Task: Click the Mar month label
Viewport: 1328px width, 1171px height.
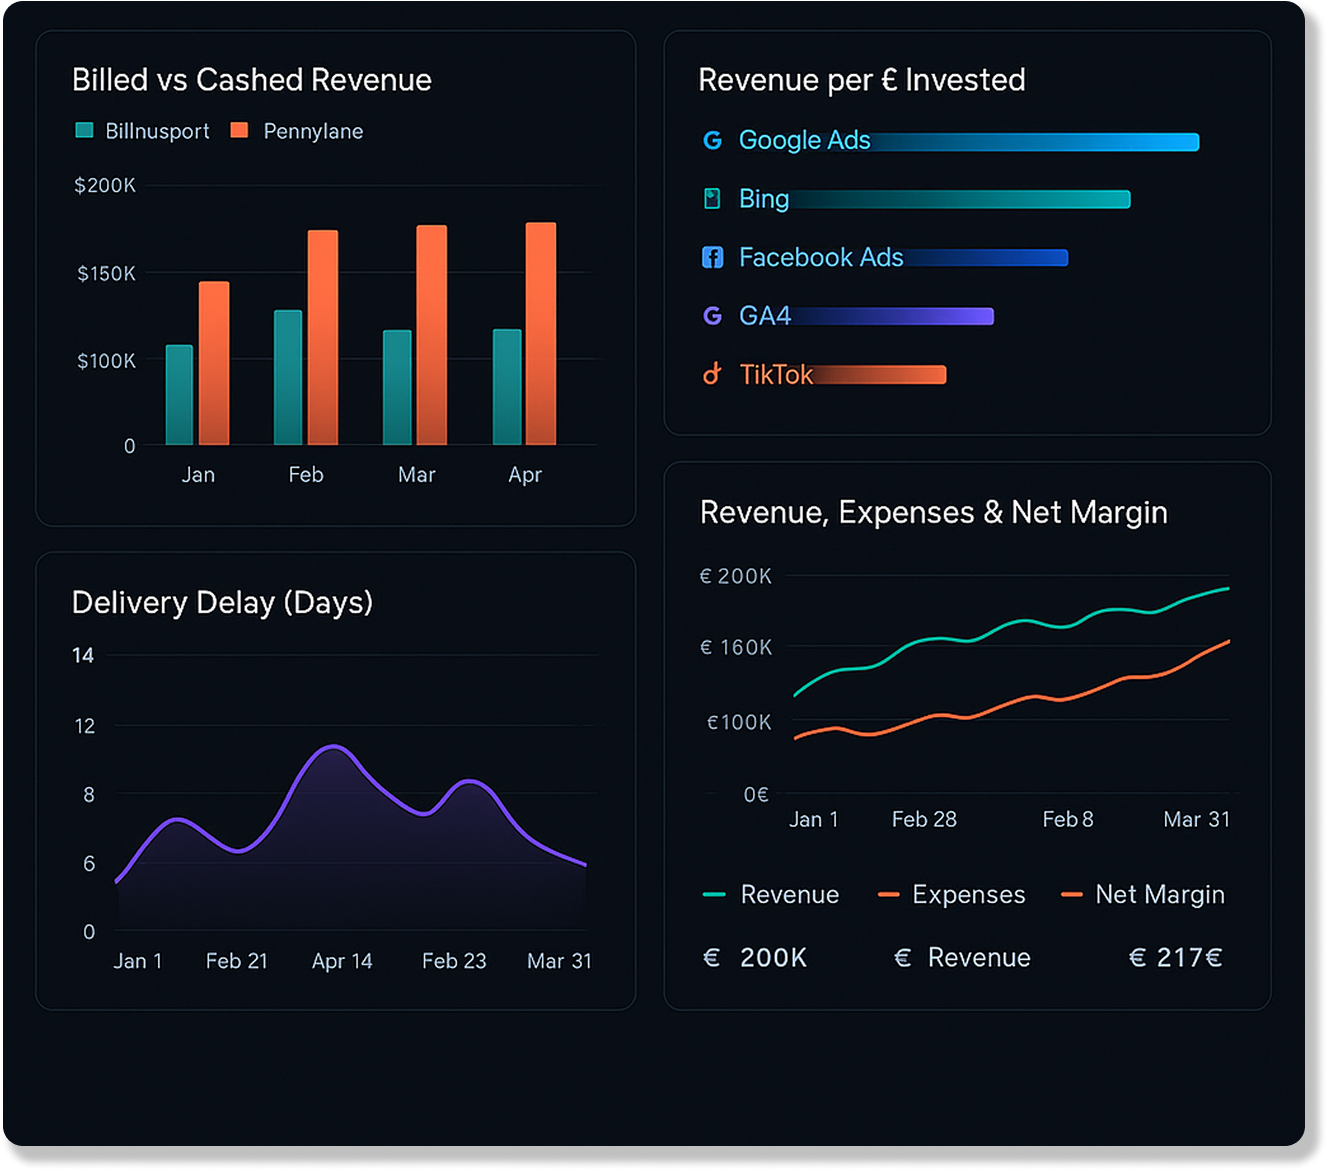Action: tap(417, 474)
